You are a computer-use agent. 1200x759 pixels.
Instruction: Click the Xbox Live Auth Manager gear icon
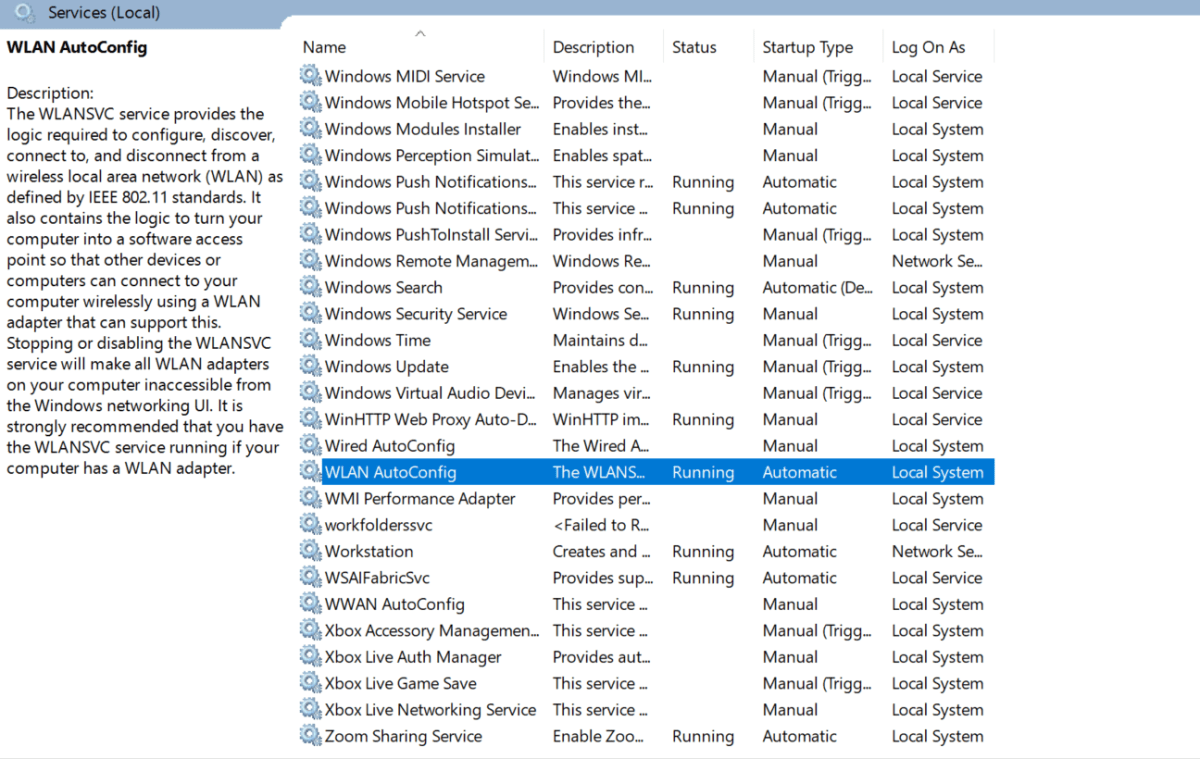310,657
